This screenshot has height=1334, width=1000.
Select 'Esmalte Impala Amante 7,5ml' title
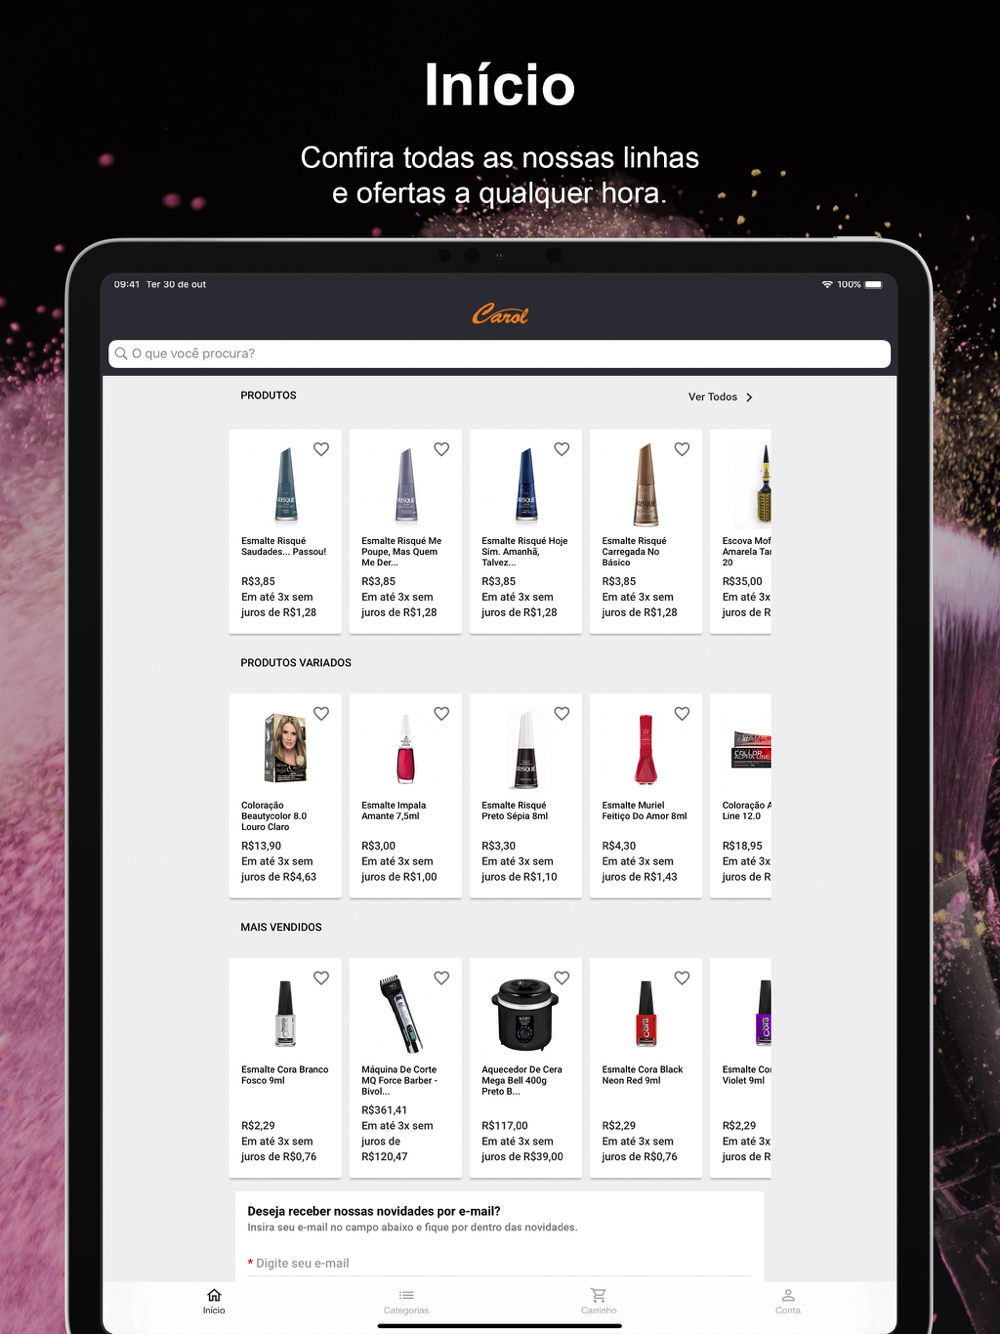coord(394,810)
